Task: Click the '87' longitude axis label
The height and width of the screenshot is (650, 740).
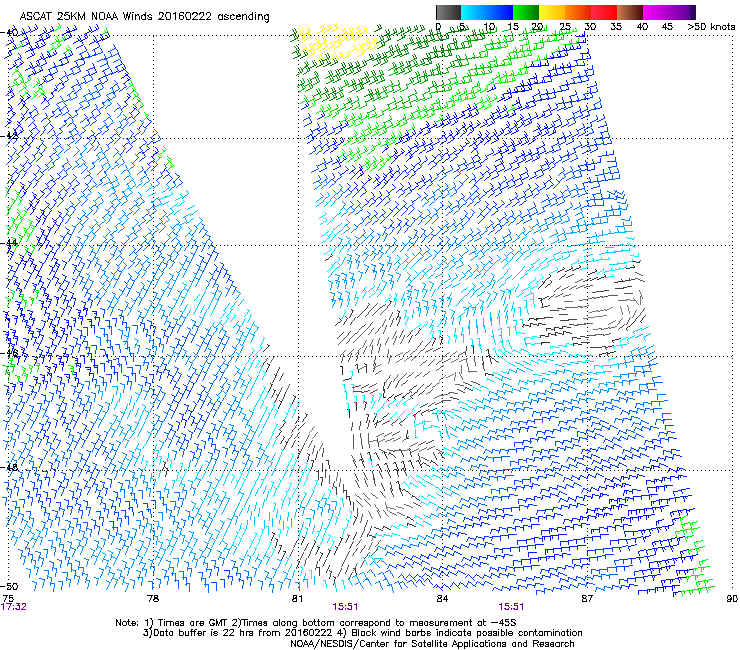Action: coord(587,599)
